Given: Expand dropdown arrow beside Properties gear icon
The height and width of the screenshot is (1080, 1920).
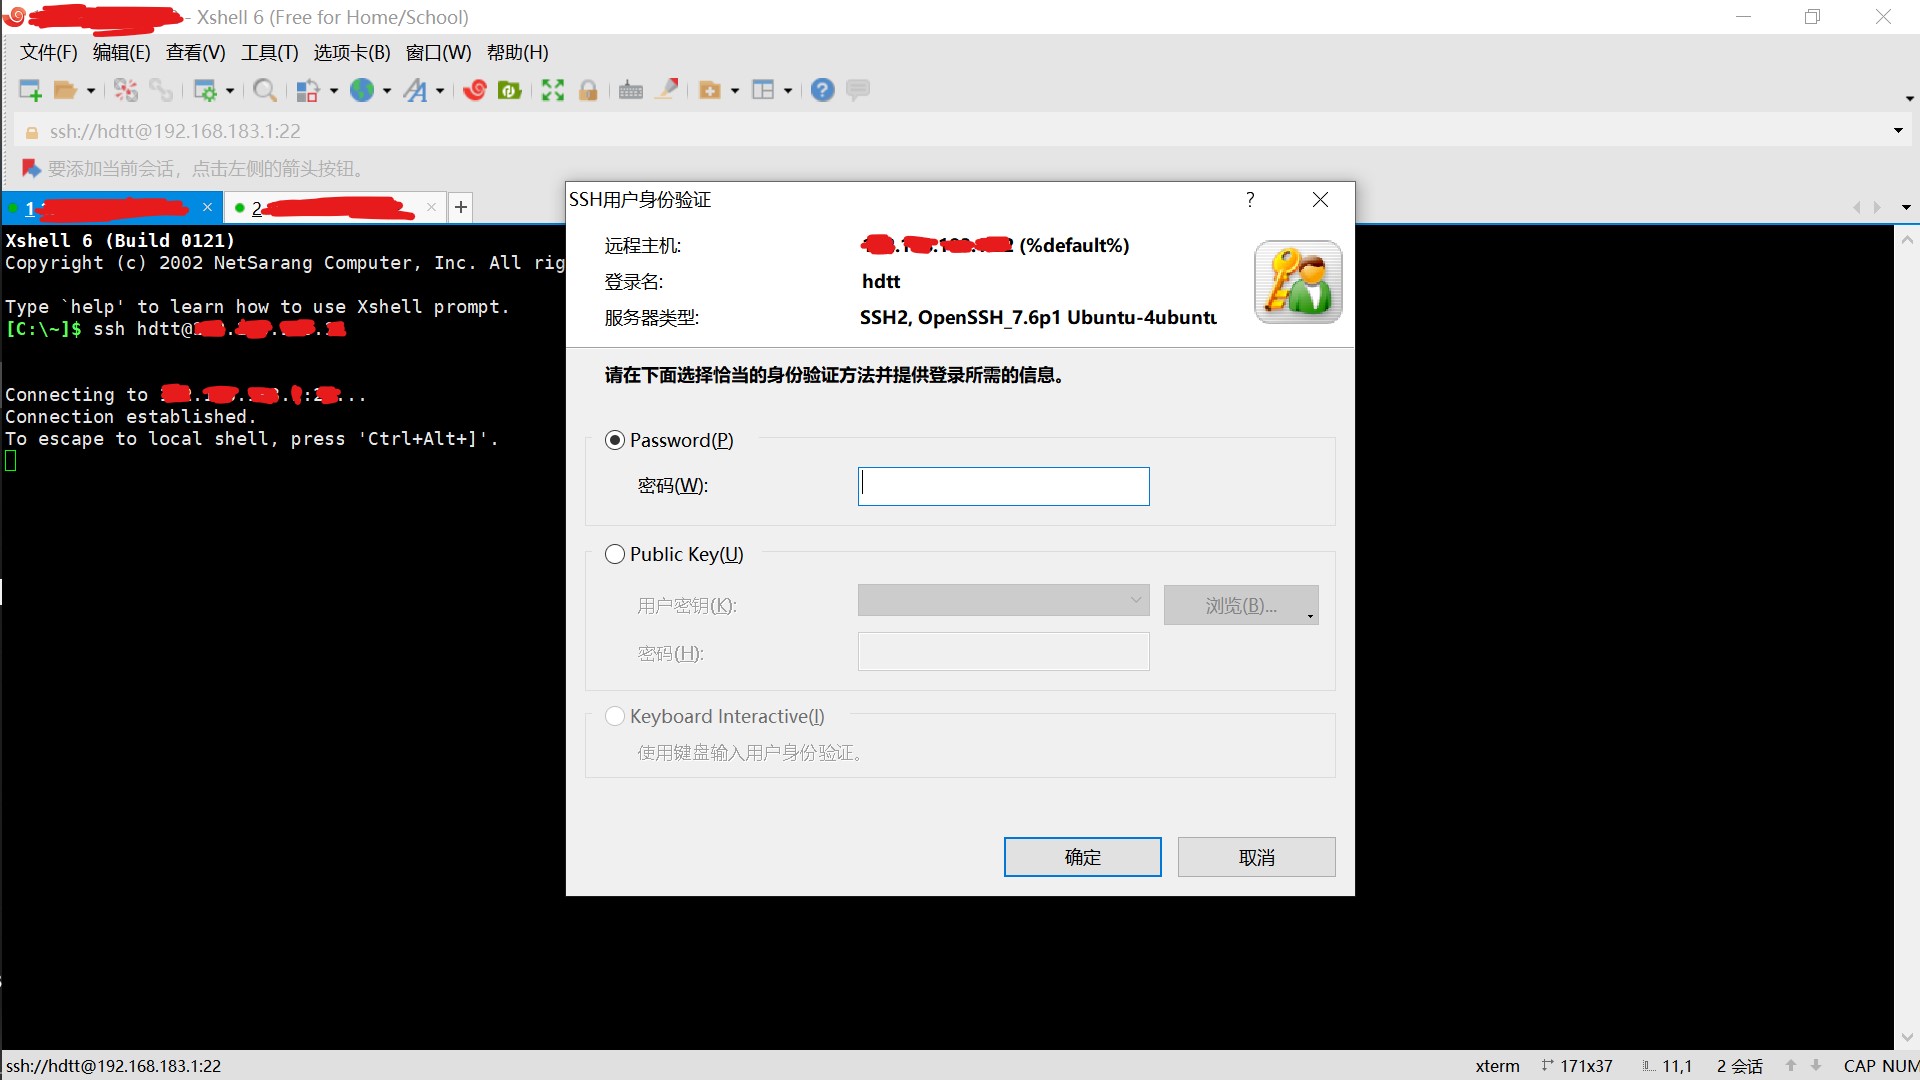Looking at the screenshot, I should 230,91.
